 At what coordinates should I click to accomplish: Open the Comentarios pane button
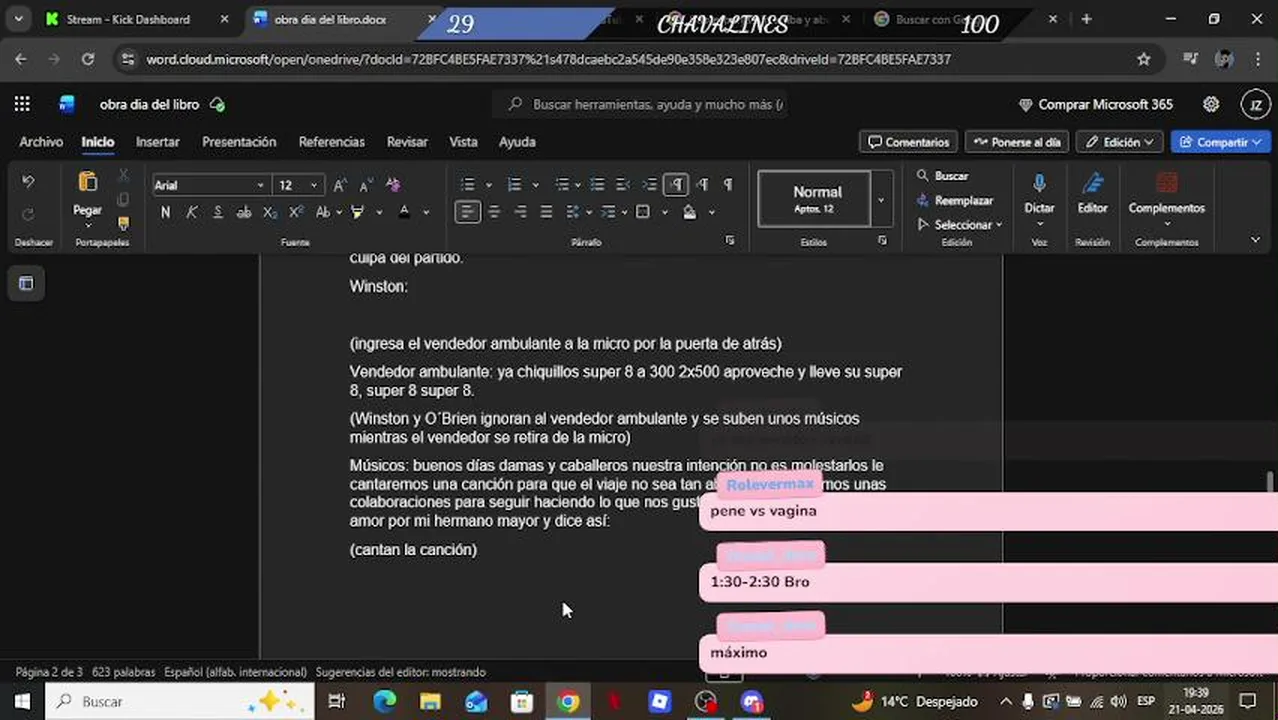pyautogui.click(x=909, y=142)
